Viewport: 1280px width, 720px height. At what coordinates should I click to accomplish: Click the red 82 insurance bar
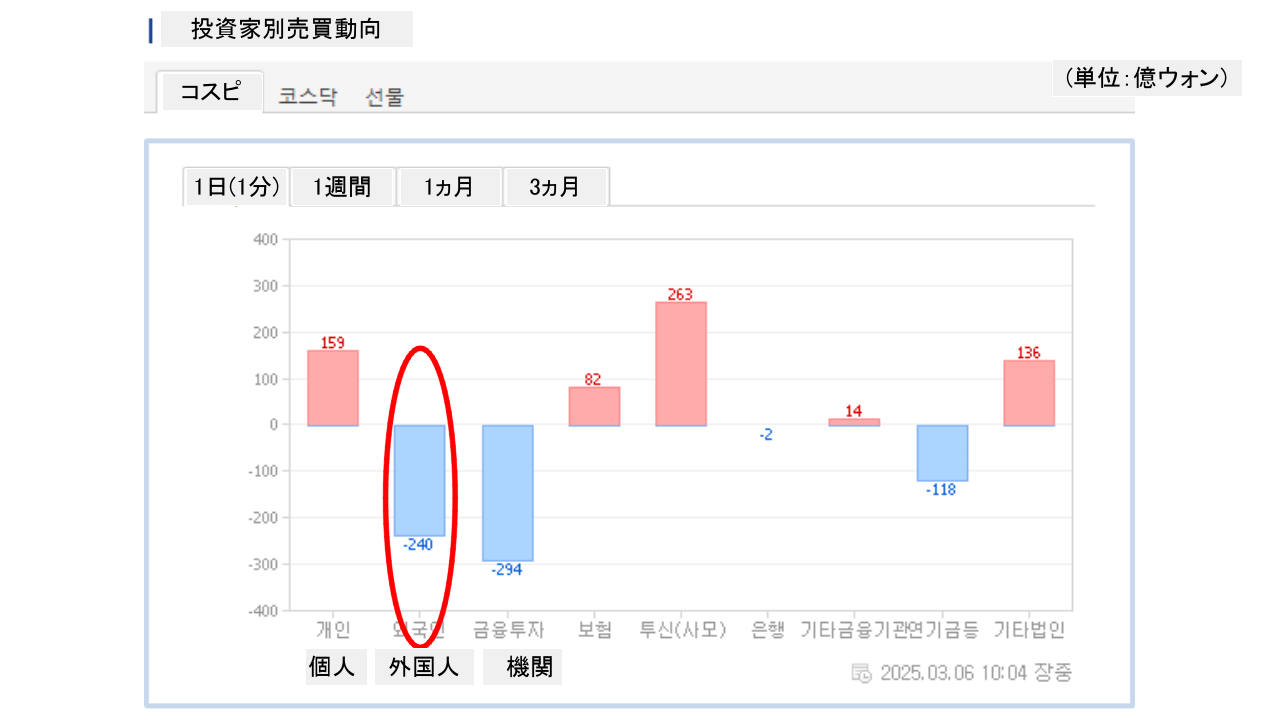594,406
